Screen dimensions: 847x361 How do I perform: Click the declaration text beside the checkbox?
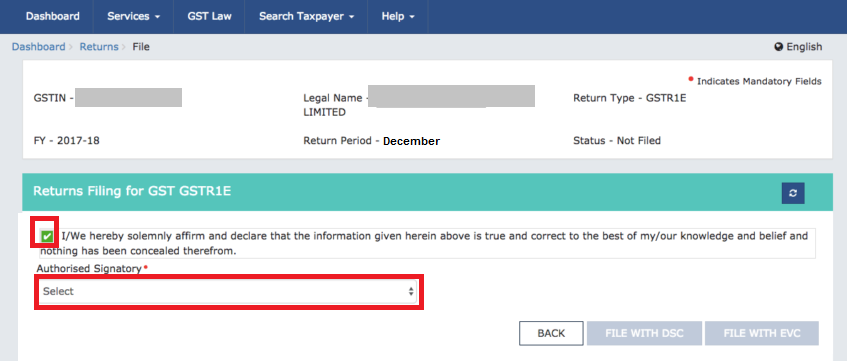[x=424, y=244]
